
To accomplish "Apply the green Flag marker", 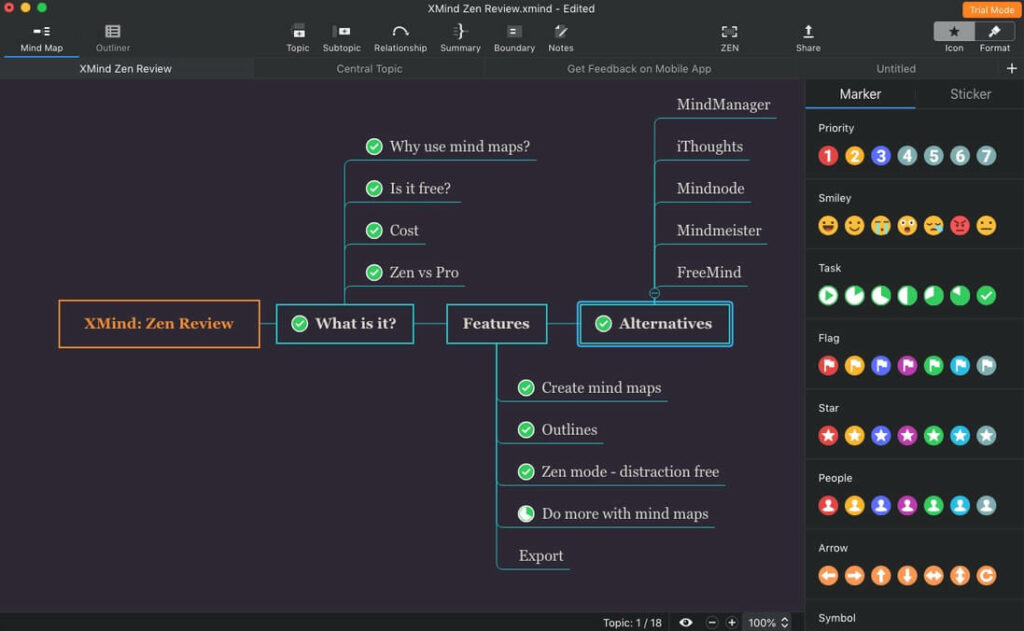I will pos(933,365).
